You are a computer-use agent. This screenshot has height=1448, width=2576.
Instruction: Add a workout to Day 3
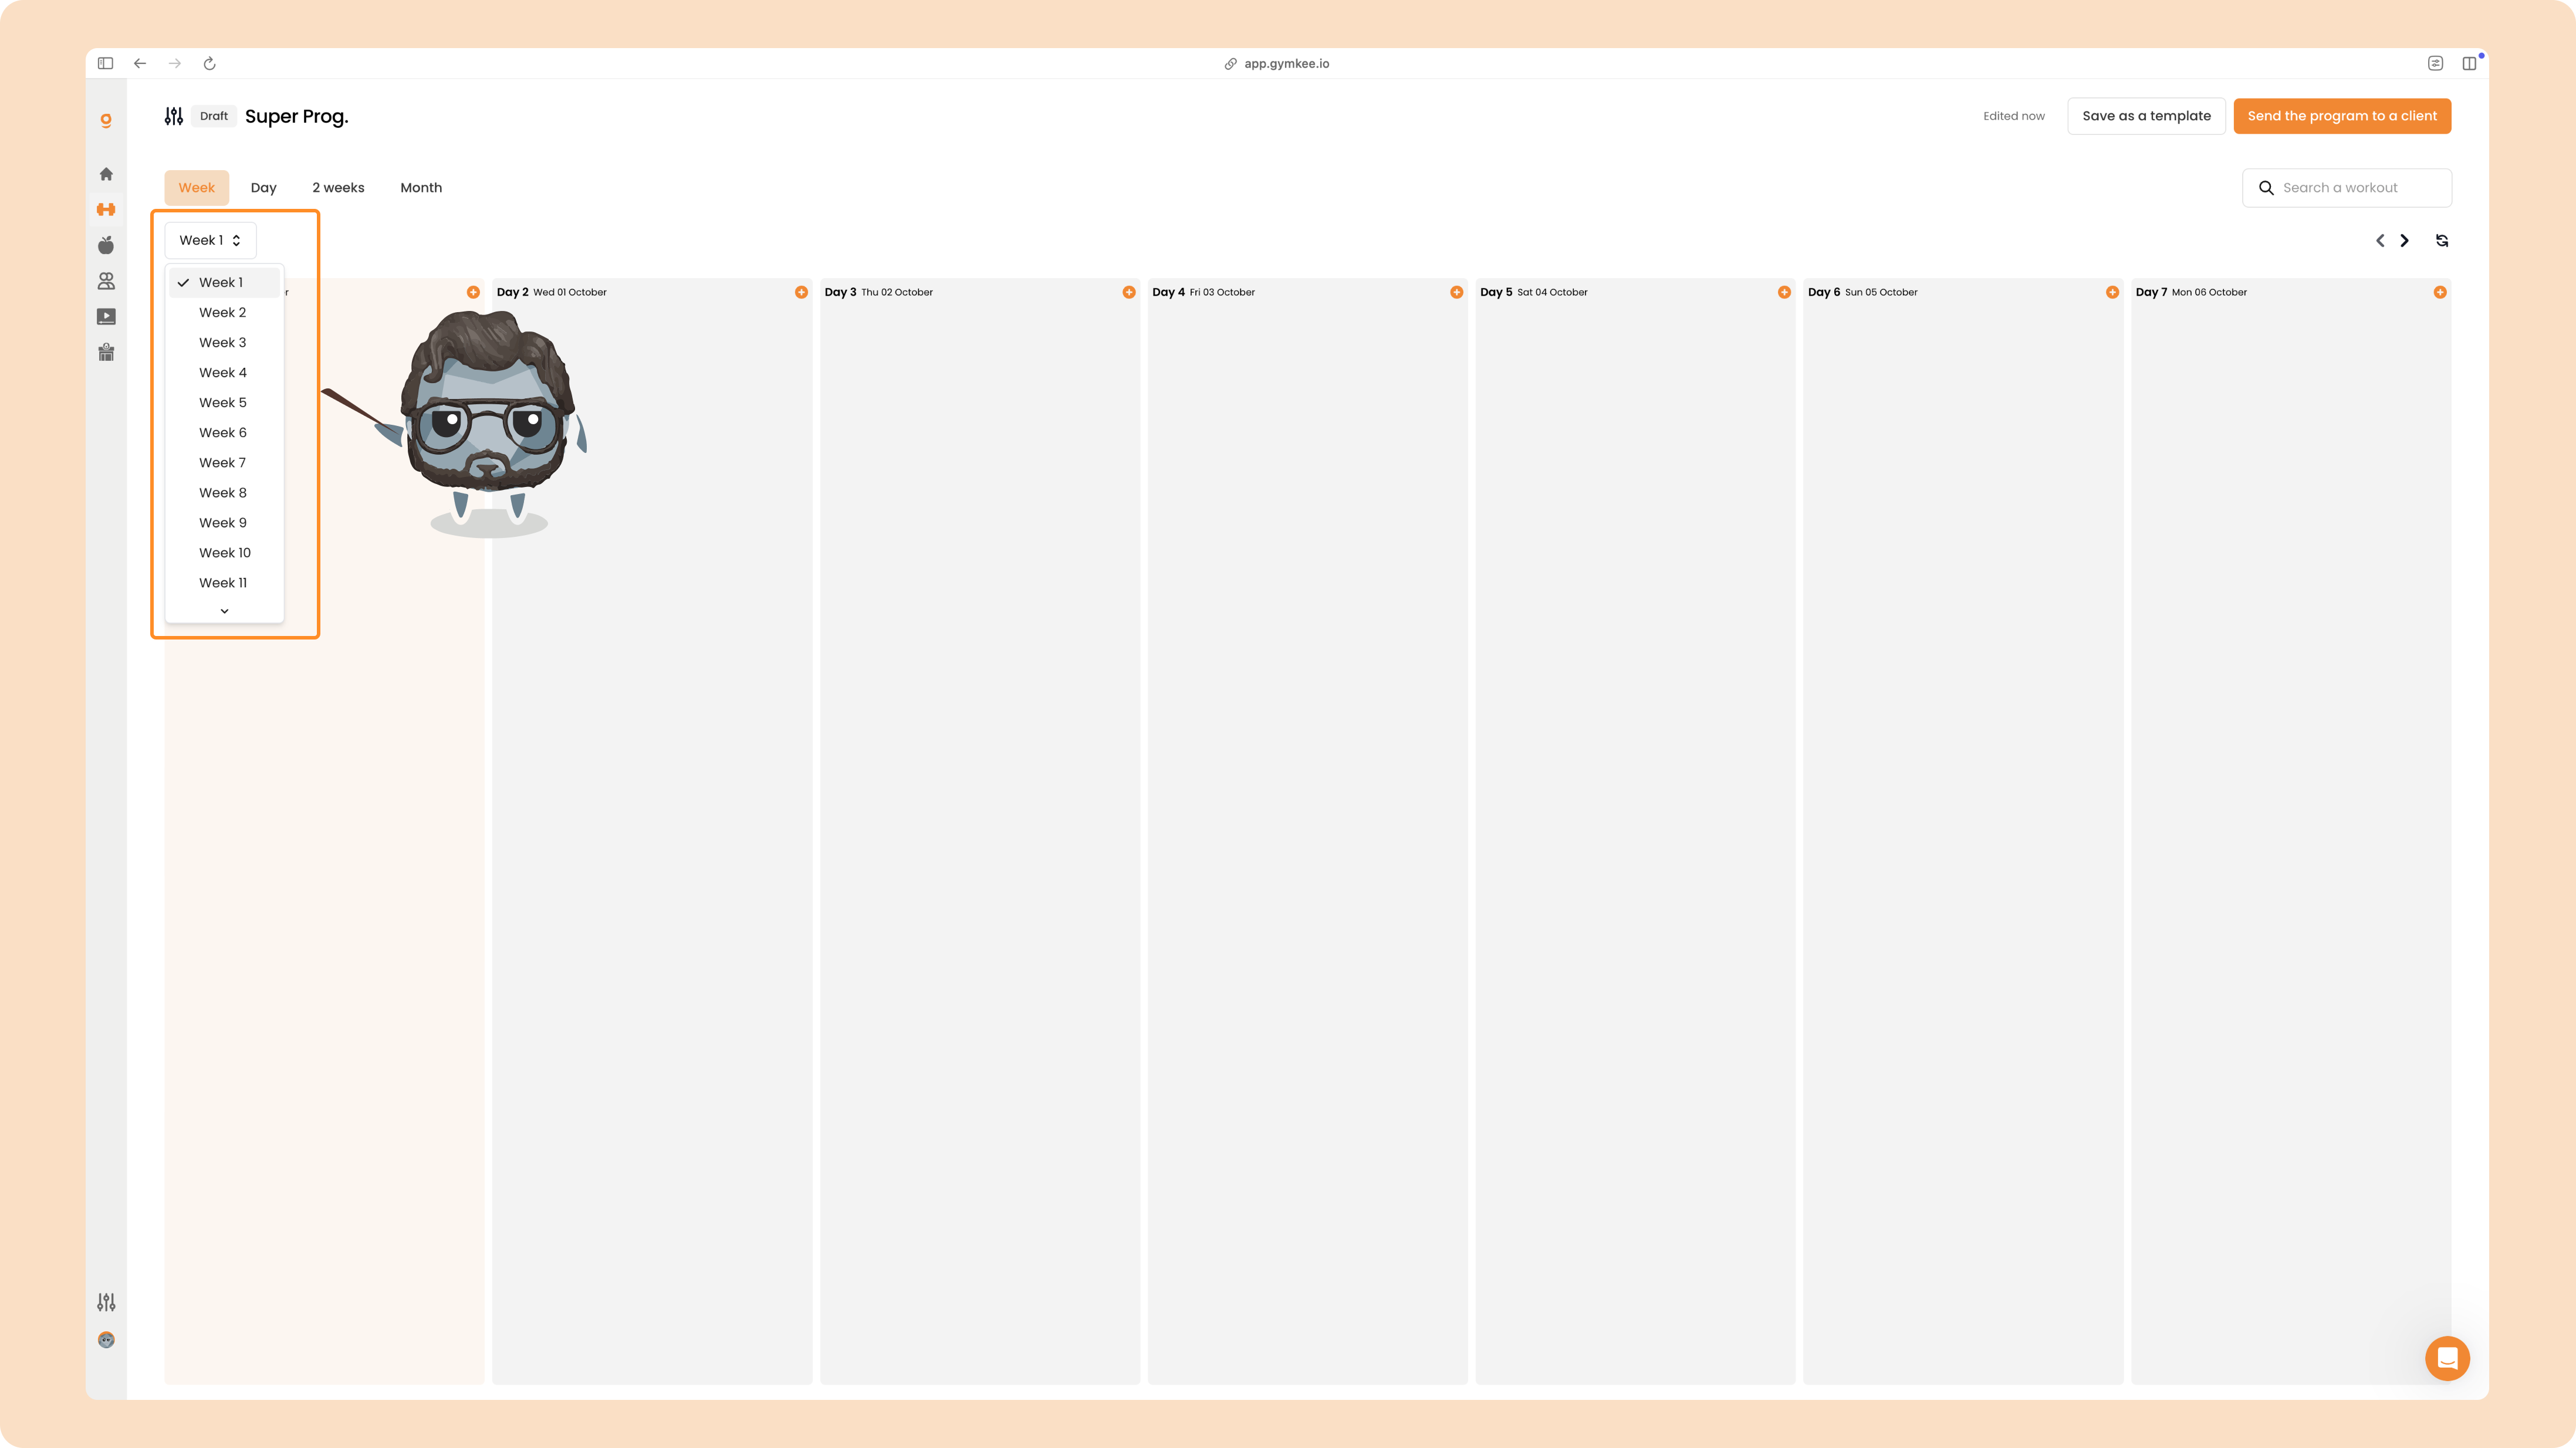point(1129,292)
